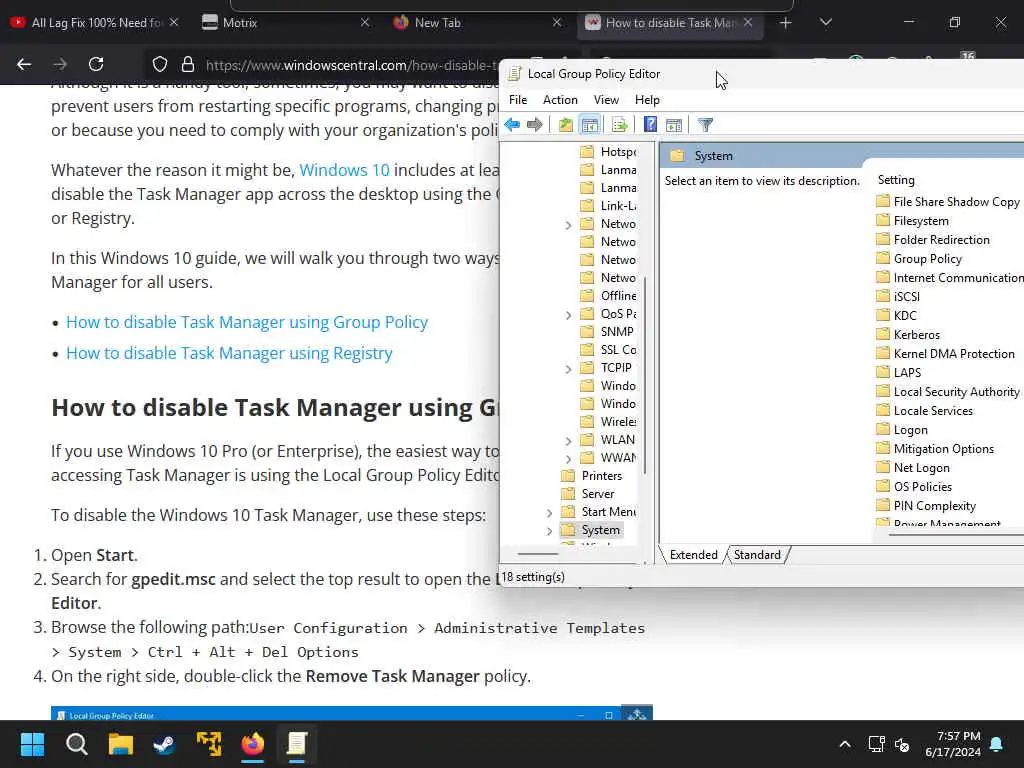Open 'How to disable Task Manager using Group Policy' link
Screen dimensions: 1024x768
click(247, 322)
